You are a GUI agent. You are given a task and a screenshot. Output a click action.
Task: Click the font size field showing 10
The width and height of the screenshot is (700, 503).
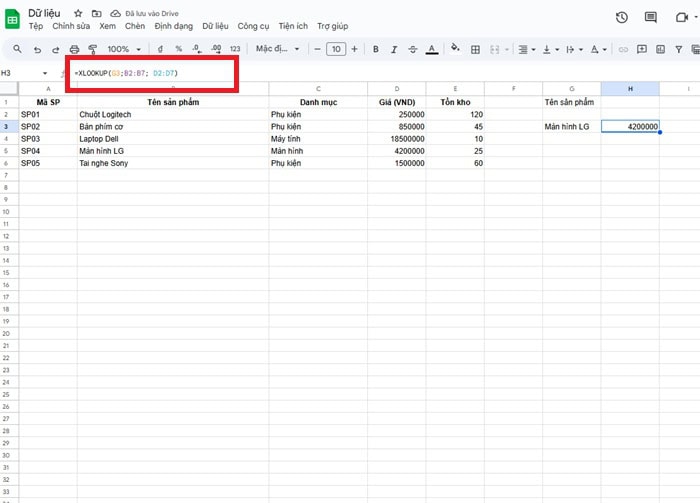pyautogui.click(x=336, y=49)
